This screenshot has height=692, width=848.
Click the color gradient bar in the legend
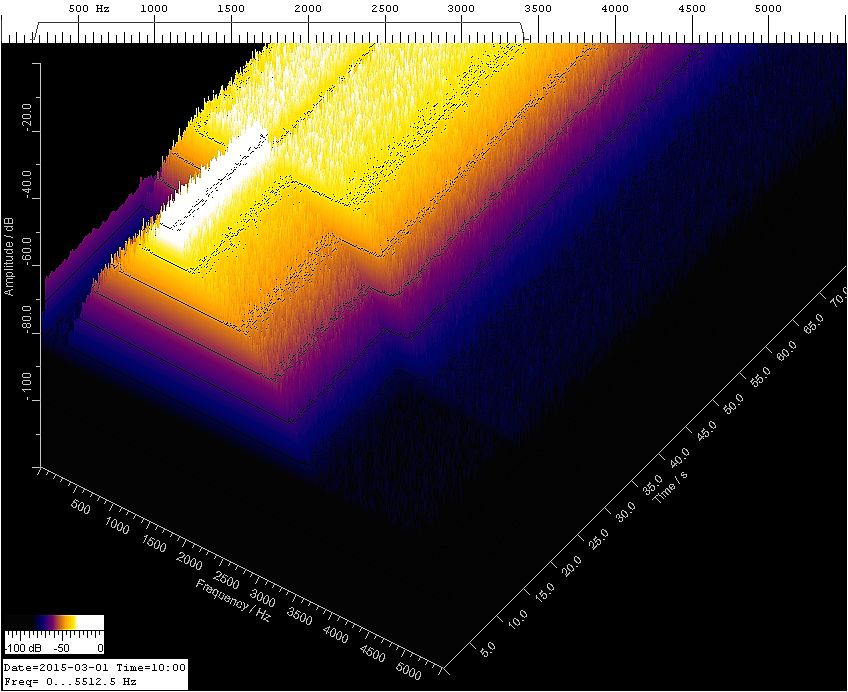(x=54, y=622)
